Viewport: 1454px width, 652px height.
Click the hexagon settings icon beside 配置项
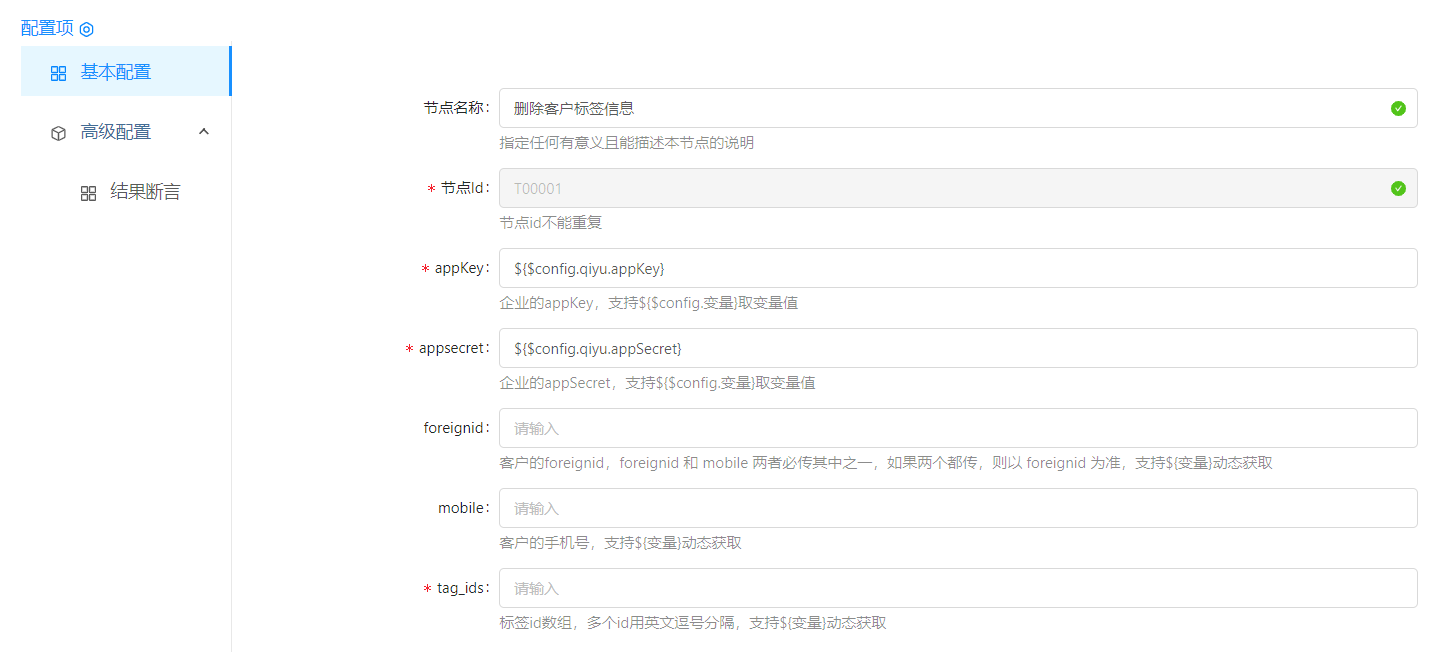pyautogui.click(x=87, y=29)
